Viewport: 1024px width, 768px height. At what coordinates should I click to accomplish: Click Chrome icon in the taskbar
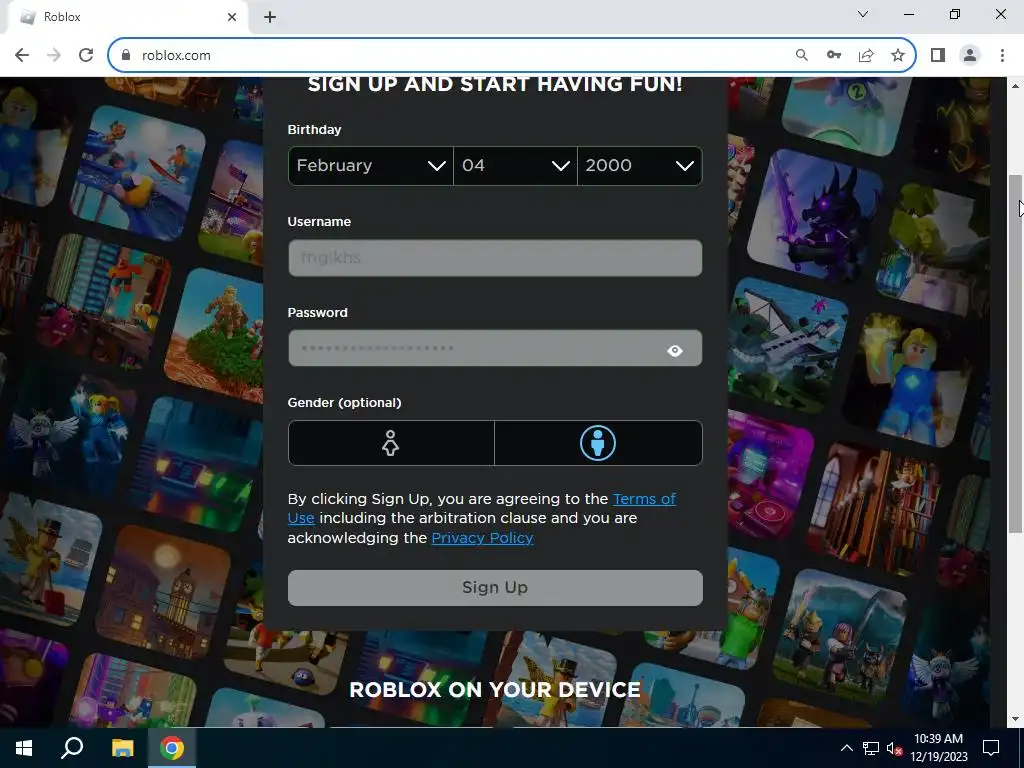click(172, 748)
